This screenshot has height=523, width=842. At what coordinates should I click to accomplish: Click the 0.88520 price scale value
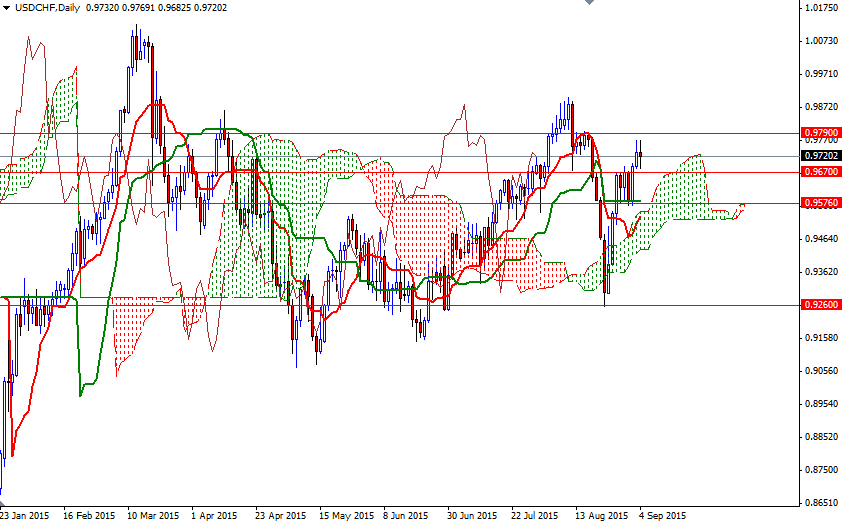pyautogui.click(x=822, y=437)
